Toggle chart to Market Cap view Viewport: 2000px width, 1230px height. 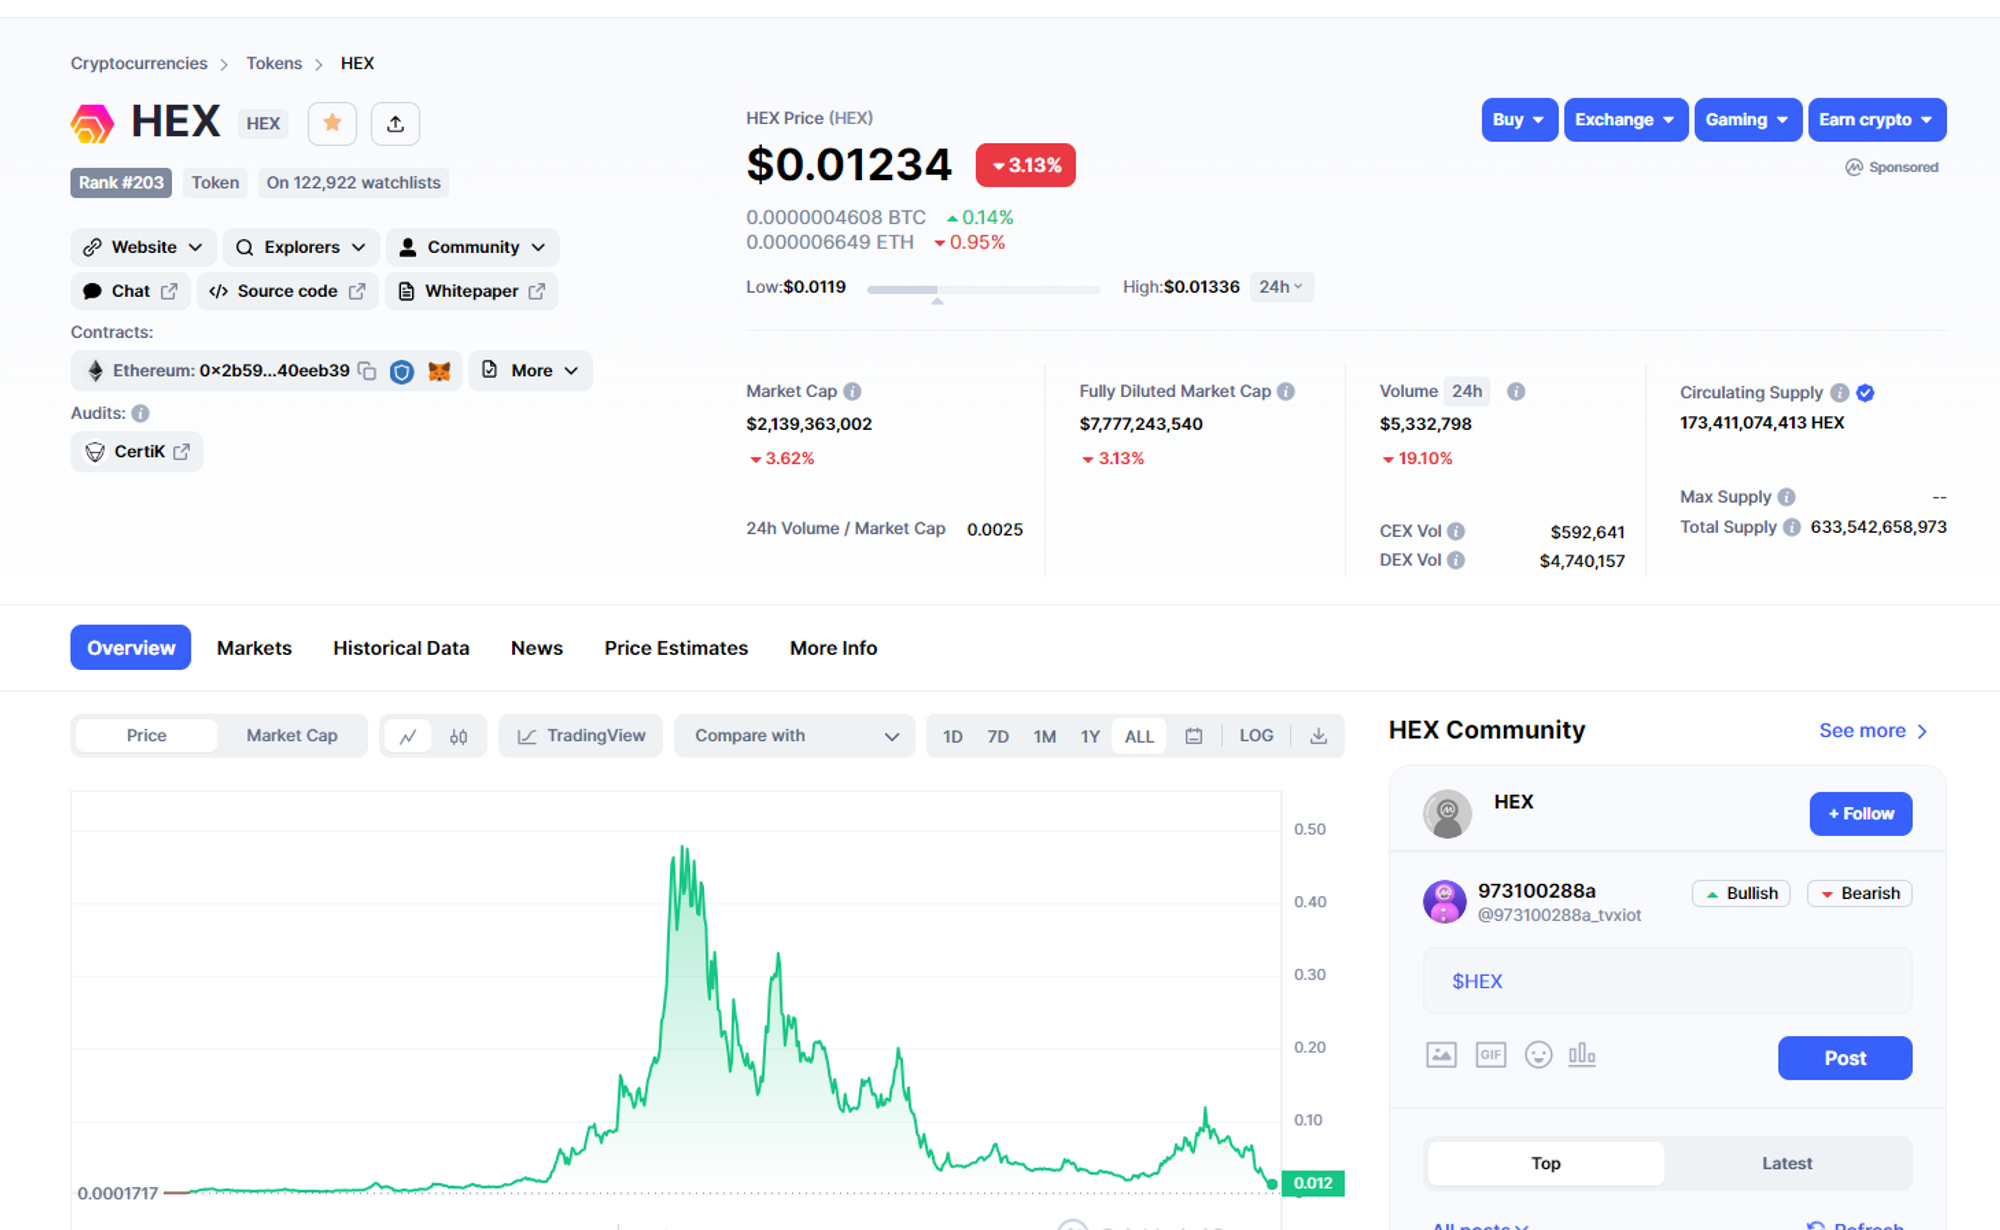coord(292,736)
